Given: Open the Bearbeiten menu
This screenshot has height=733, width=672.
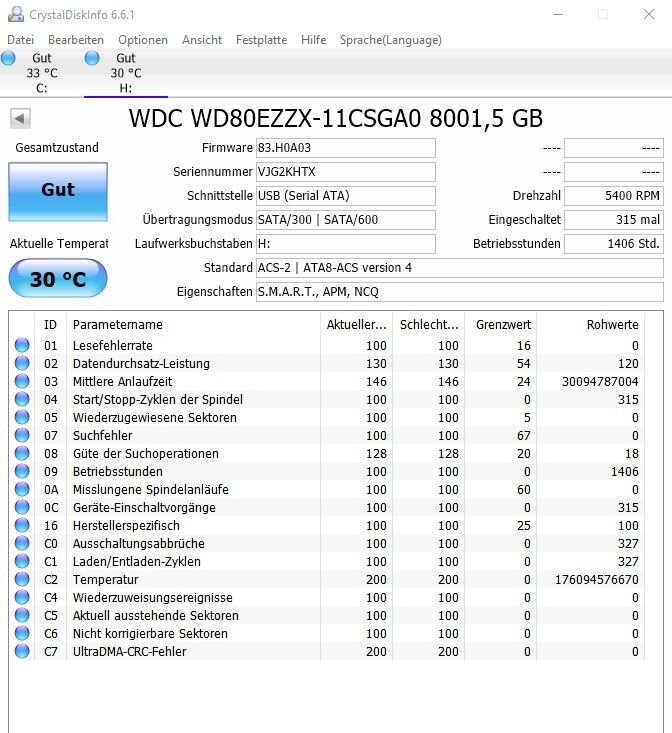Looking at the screenshot, I should click(x=76, y=40).
